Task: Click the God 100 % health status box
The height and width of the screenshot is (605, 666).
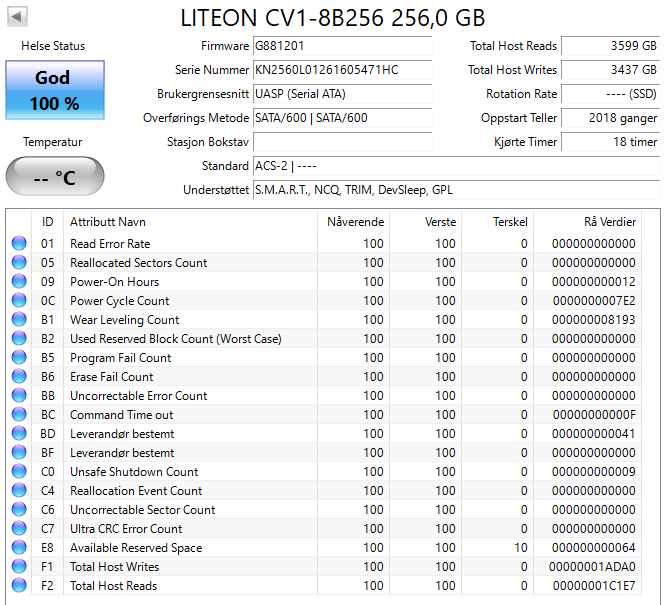Action: [x=53, y=90]
